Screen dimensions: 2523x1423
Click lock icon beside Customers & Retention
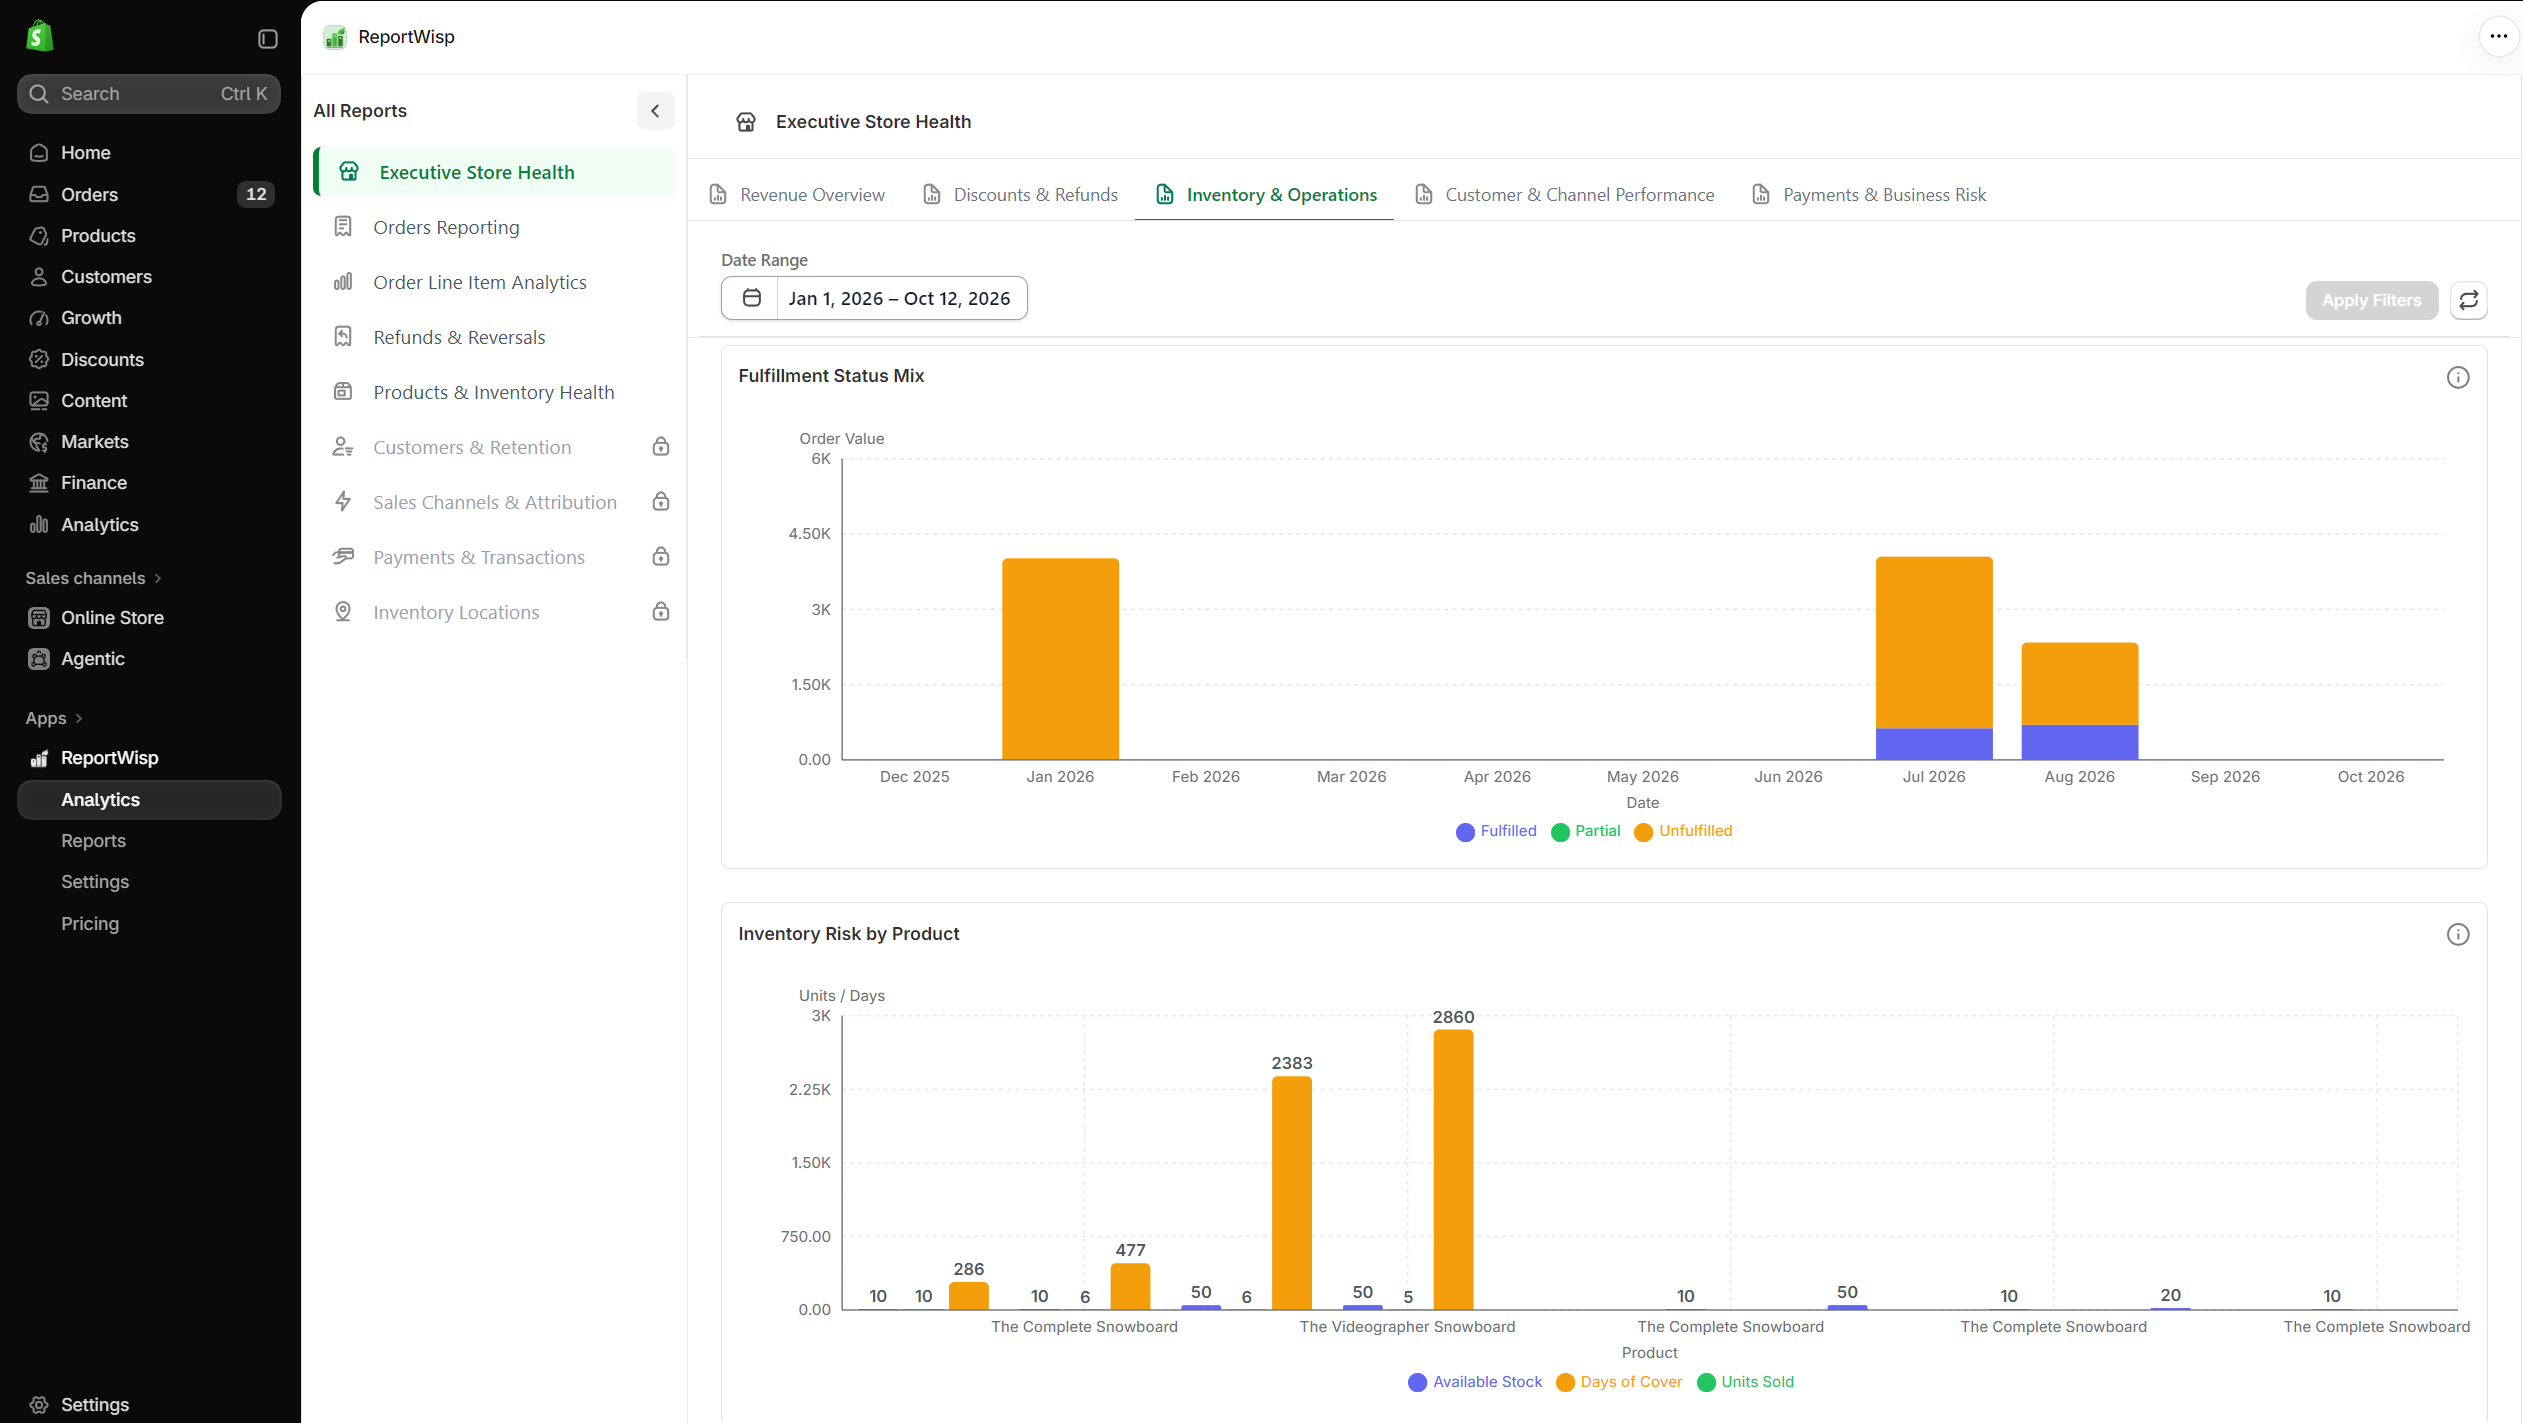point(660,447)
